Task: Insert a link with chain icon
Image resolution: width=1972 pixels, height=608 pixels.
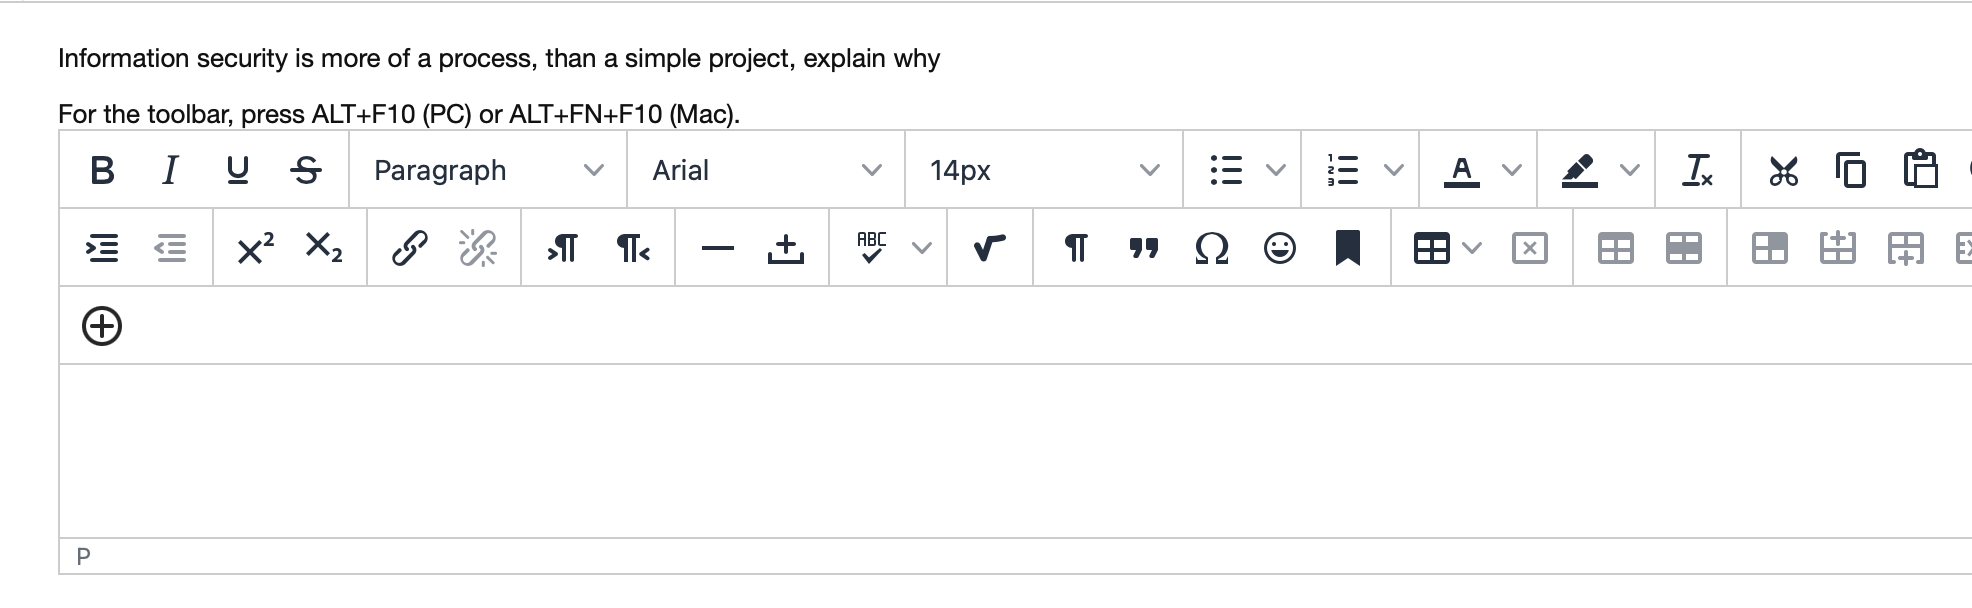Action: 410,248
